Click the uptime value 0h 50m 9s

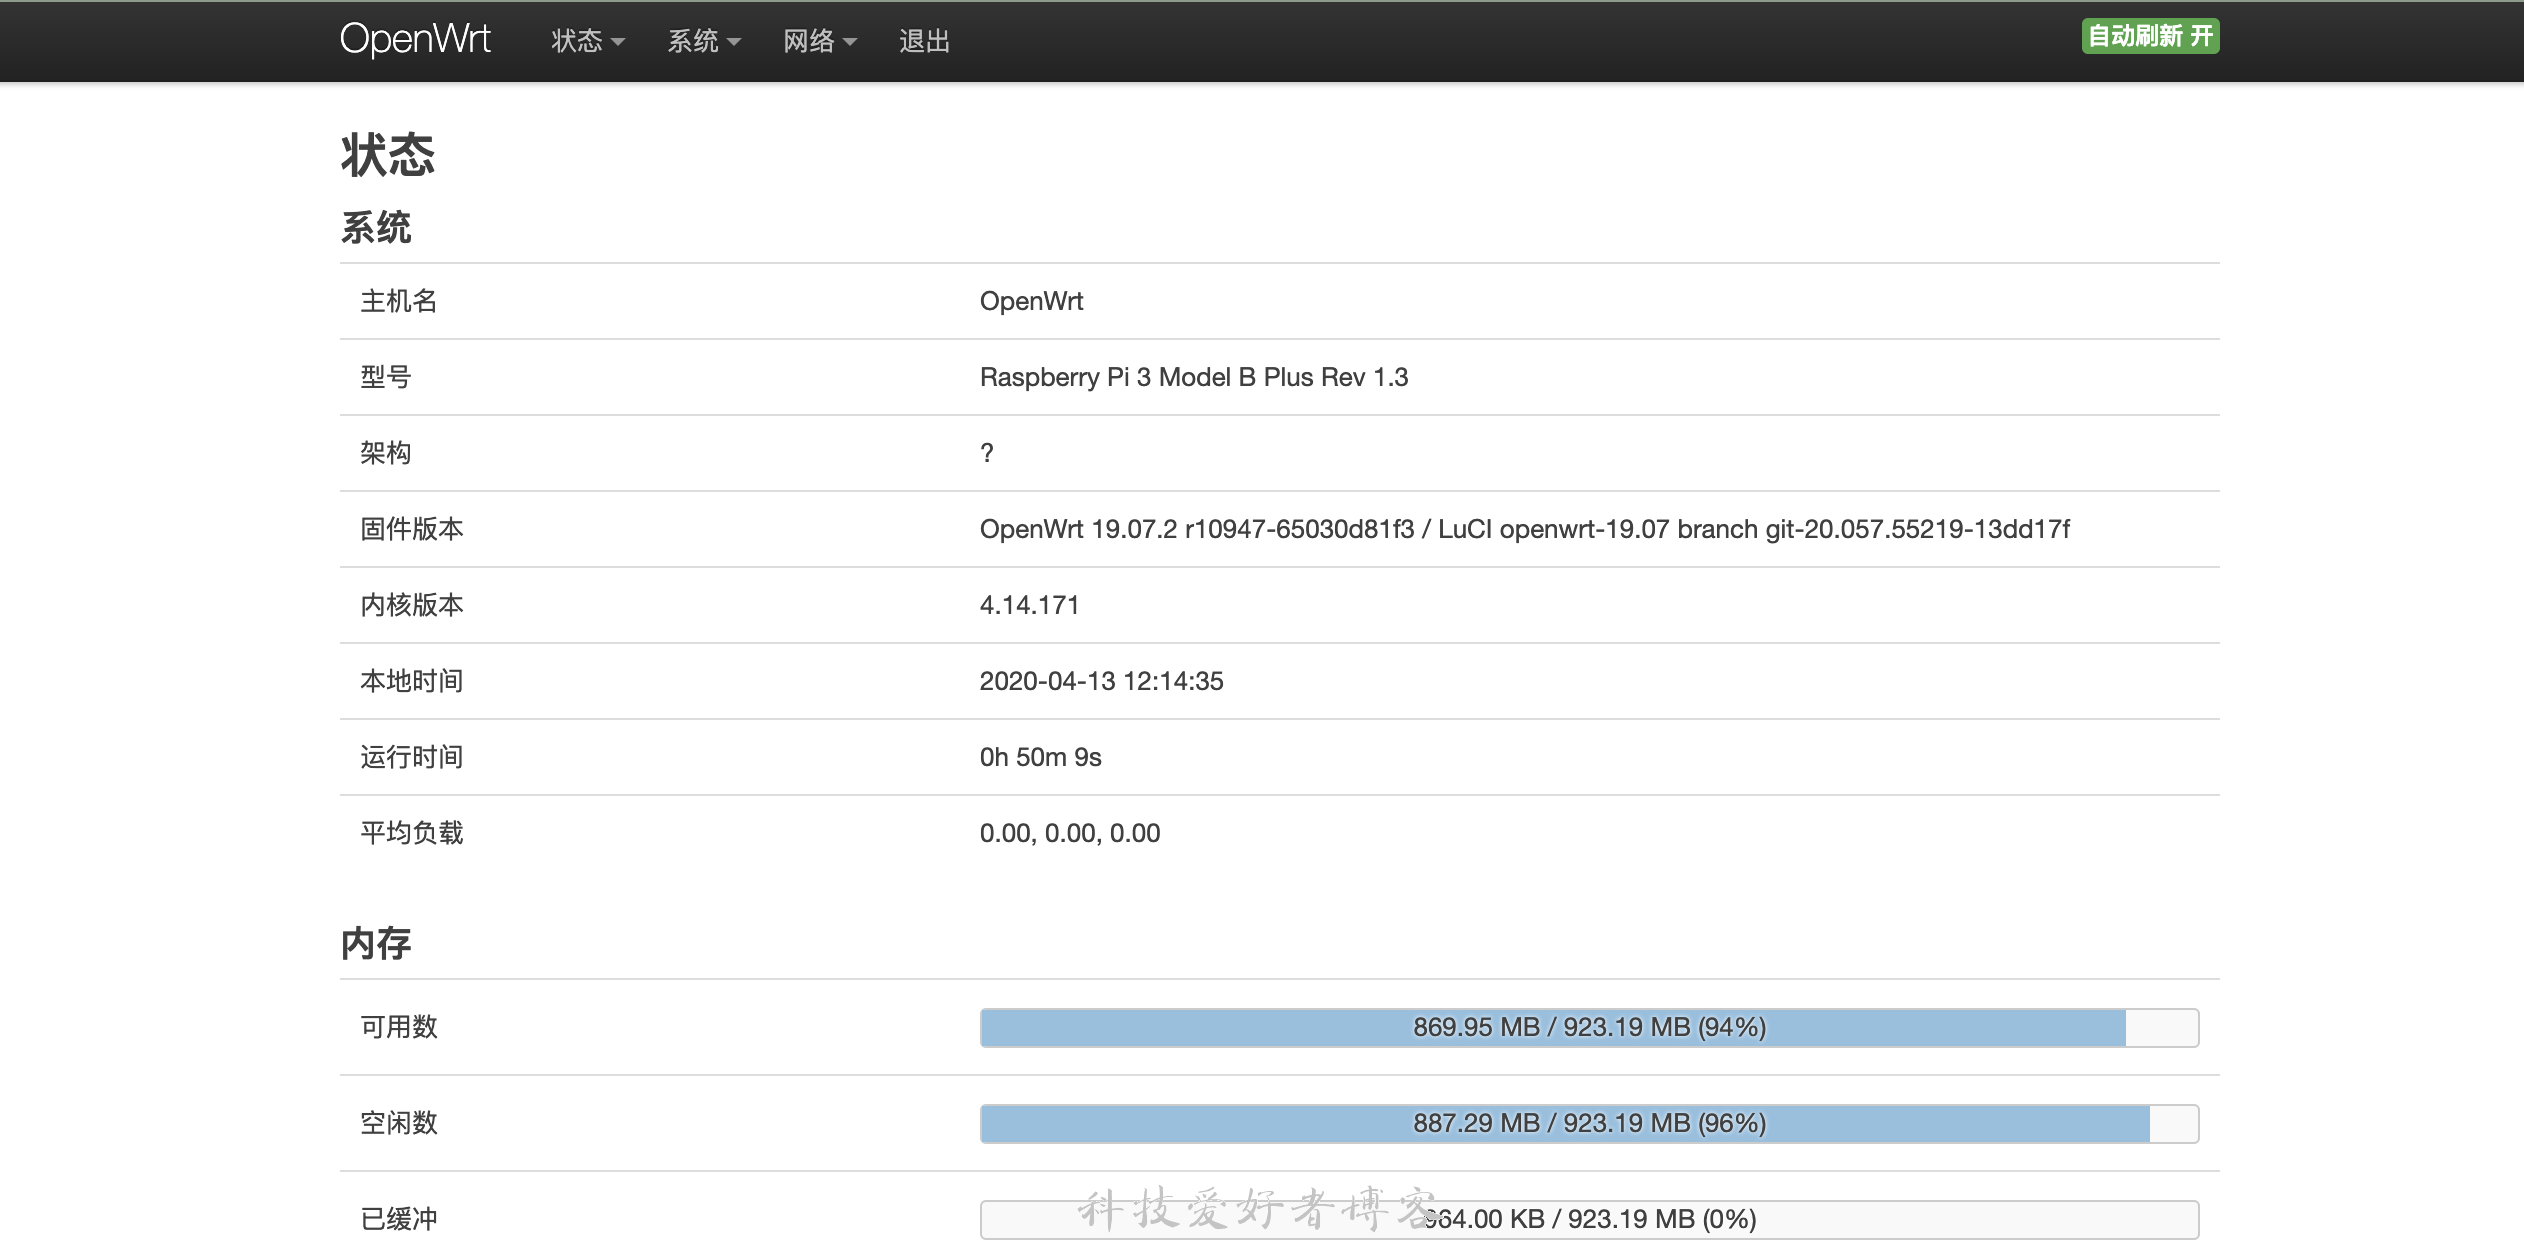coord(1040,757)
